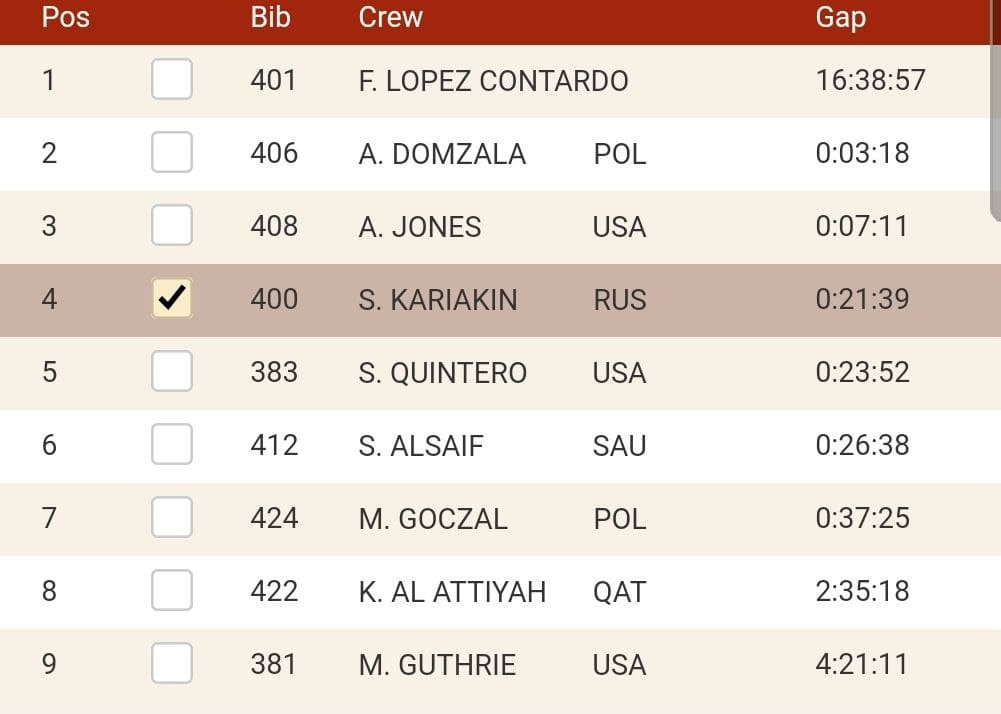
Task: Check the box for F. Lopez Contardo
Action: pos(172,79)
